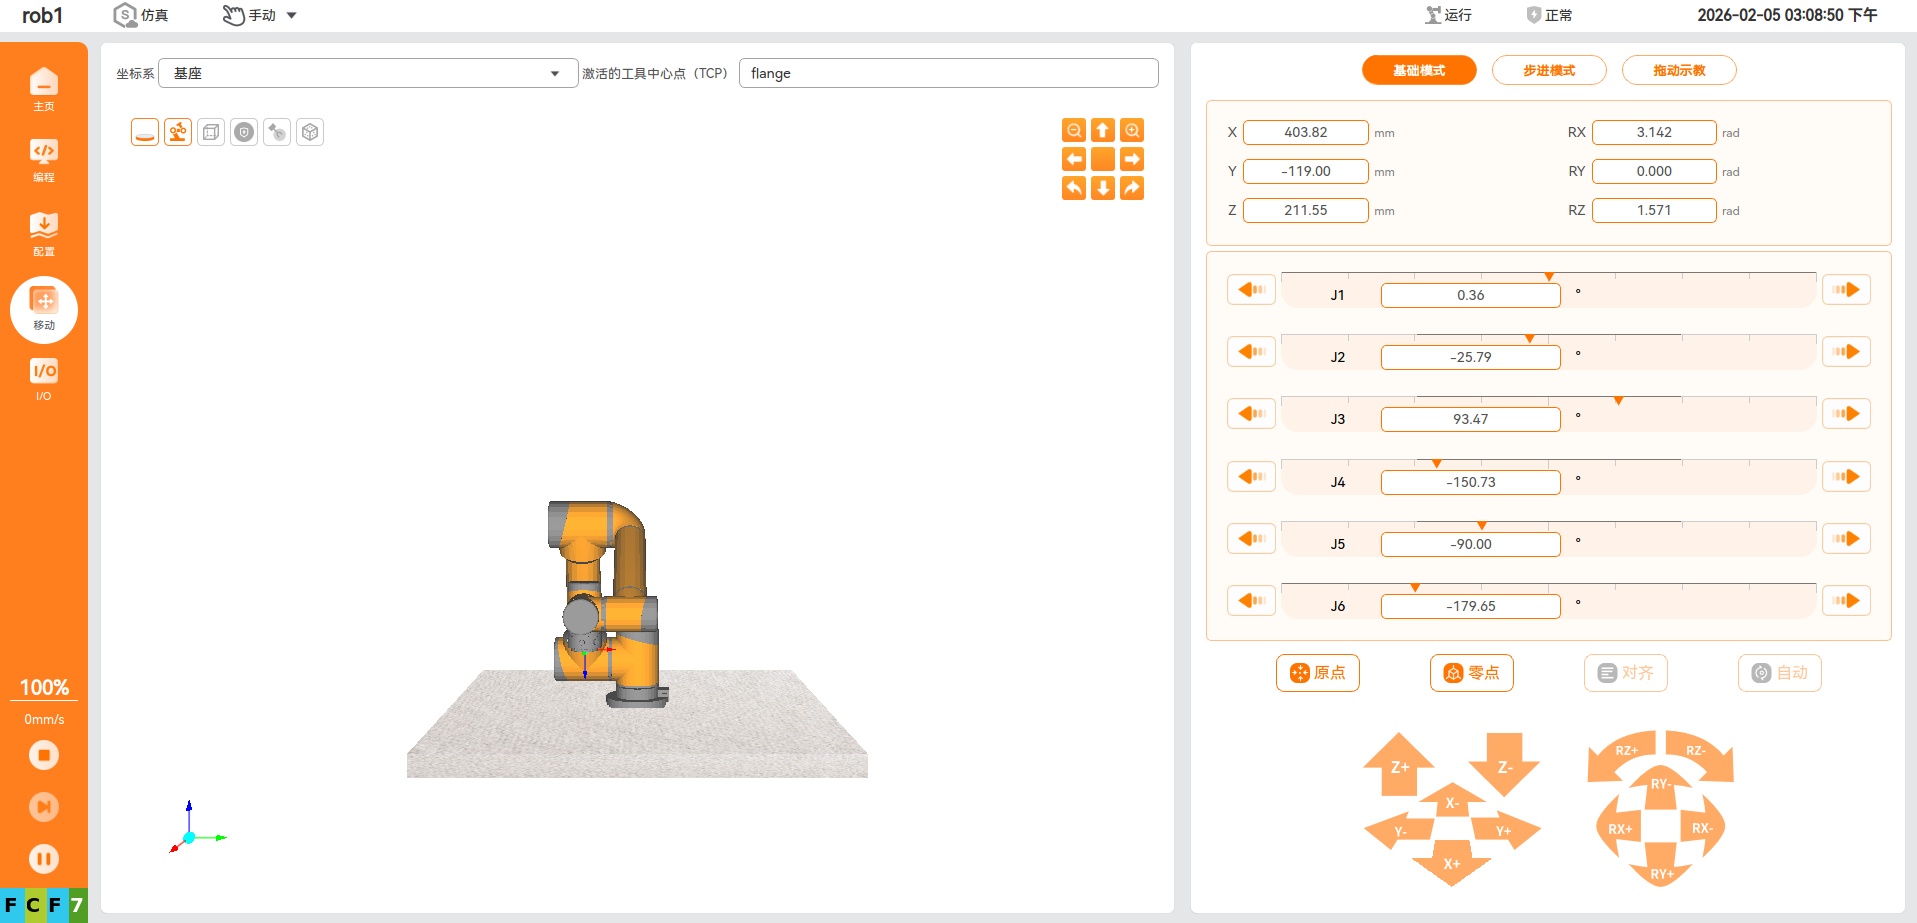This screenshot has width=1917, height=923.
Task: Click the 原点 home position button
Action: (1317, 673)
